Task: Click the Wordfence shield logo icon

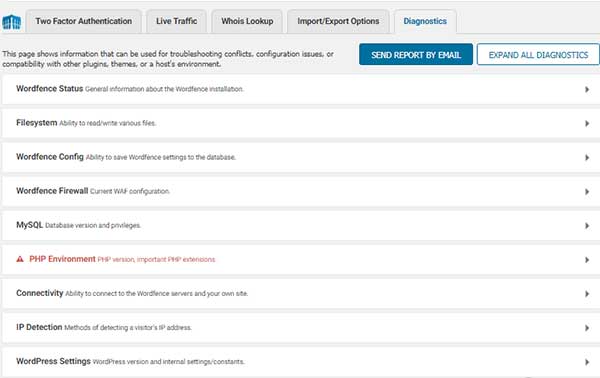Action: click(x=11, y=22)
